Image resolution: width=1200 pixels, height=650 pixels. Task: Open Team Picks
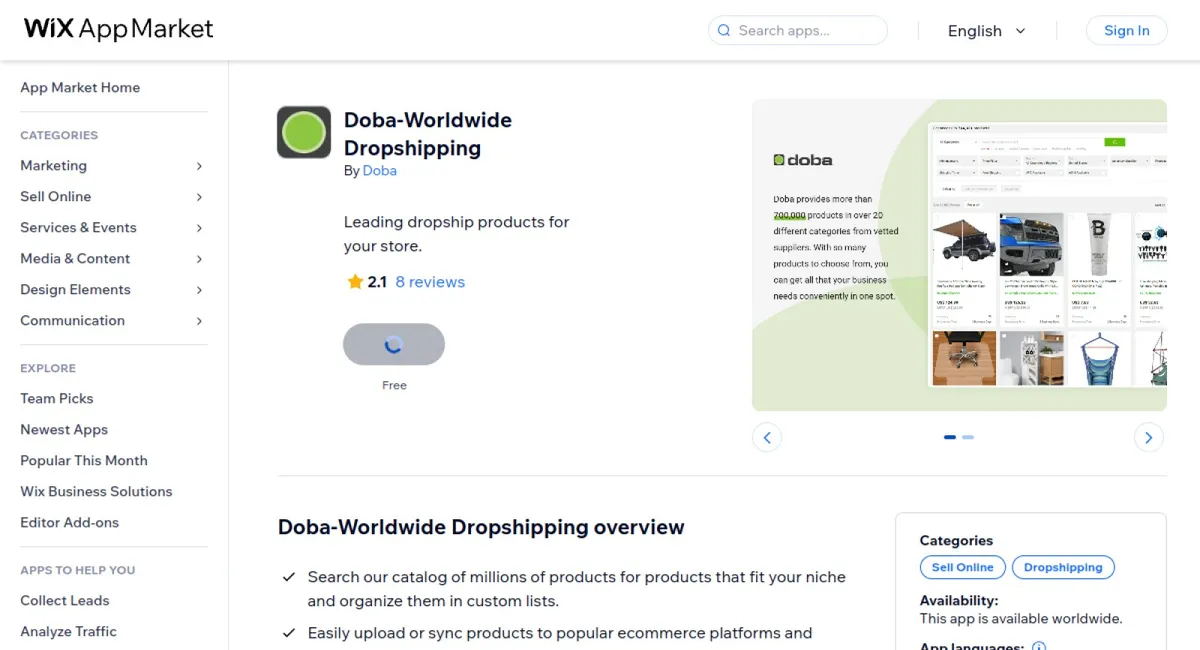pos(56,398)
